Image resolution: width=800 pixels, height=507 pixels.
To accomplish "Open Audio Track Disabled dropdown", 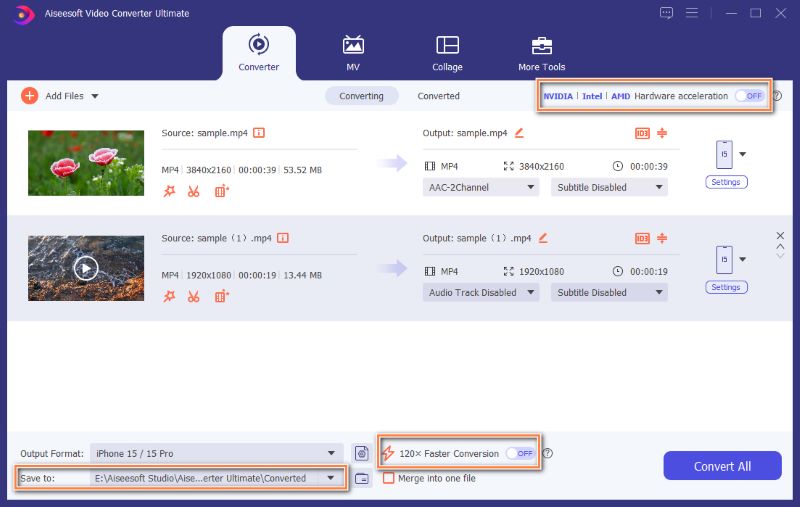I will (481, 292).
